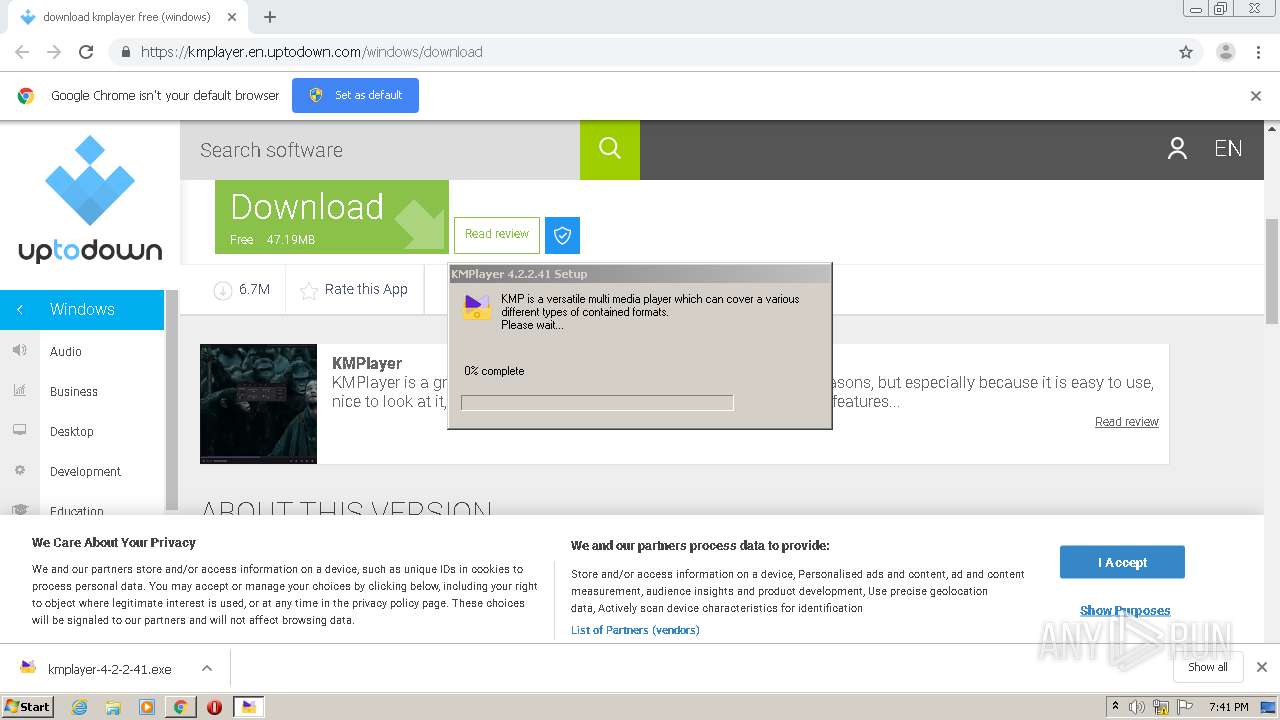1280x720 pixels.
Task: Click the volume icon in system tray
Action: [x=1137, y=707]
